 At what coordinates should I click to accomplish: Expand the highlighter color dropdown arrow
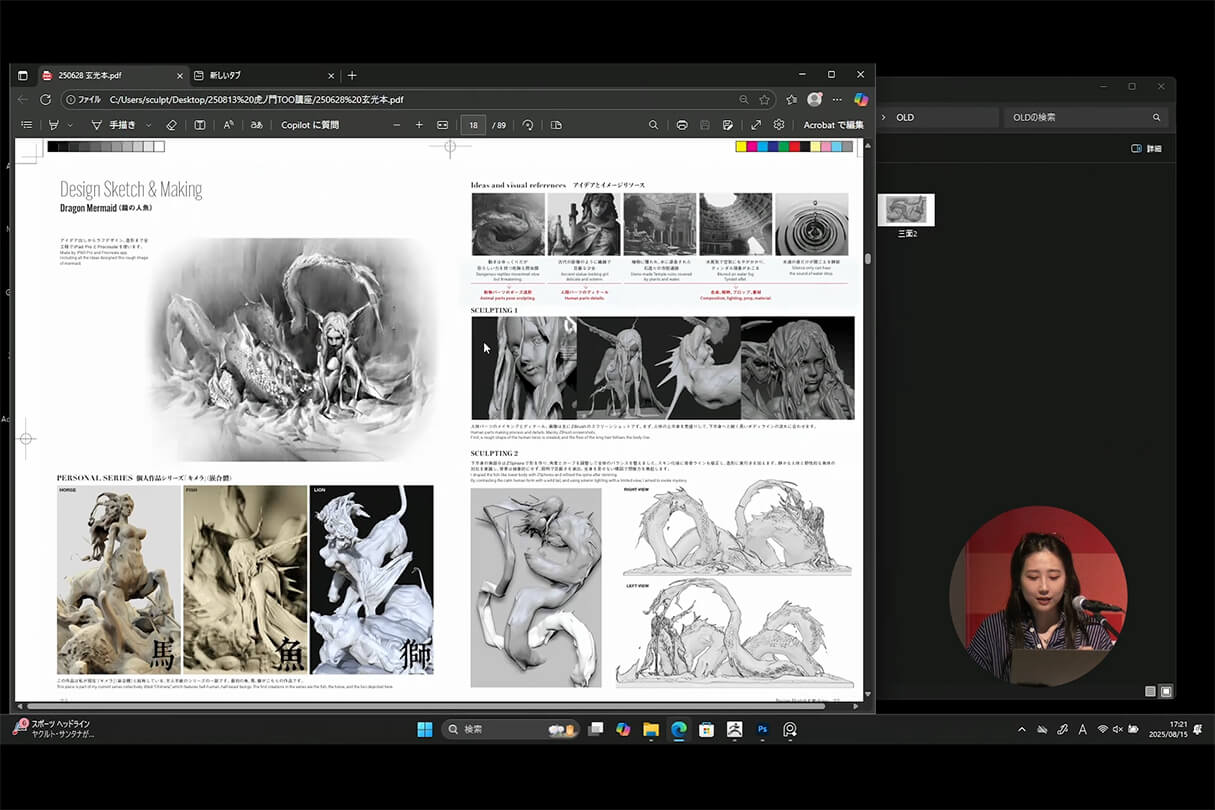(70, 125)
